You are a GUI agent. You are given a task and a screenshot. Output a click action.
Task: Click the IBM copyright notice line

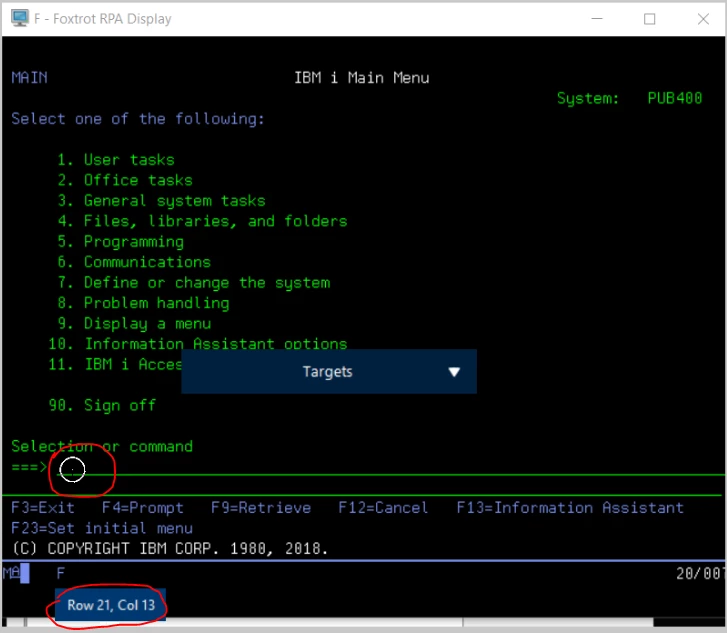(170, 549)
